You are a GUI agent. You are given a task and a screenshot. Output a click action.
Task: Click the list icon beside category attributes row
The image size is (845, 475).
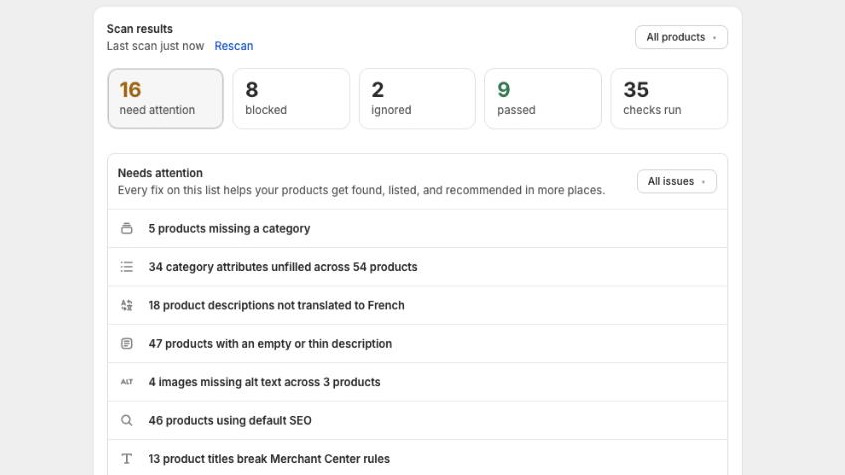click(x=127, y=267)
